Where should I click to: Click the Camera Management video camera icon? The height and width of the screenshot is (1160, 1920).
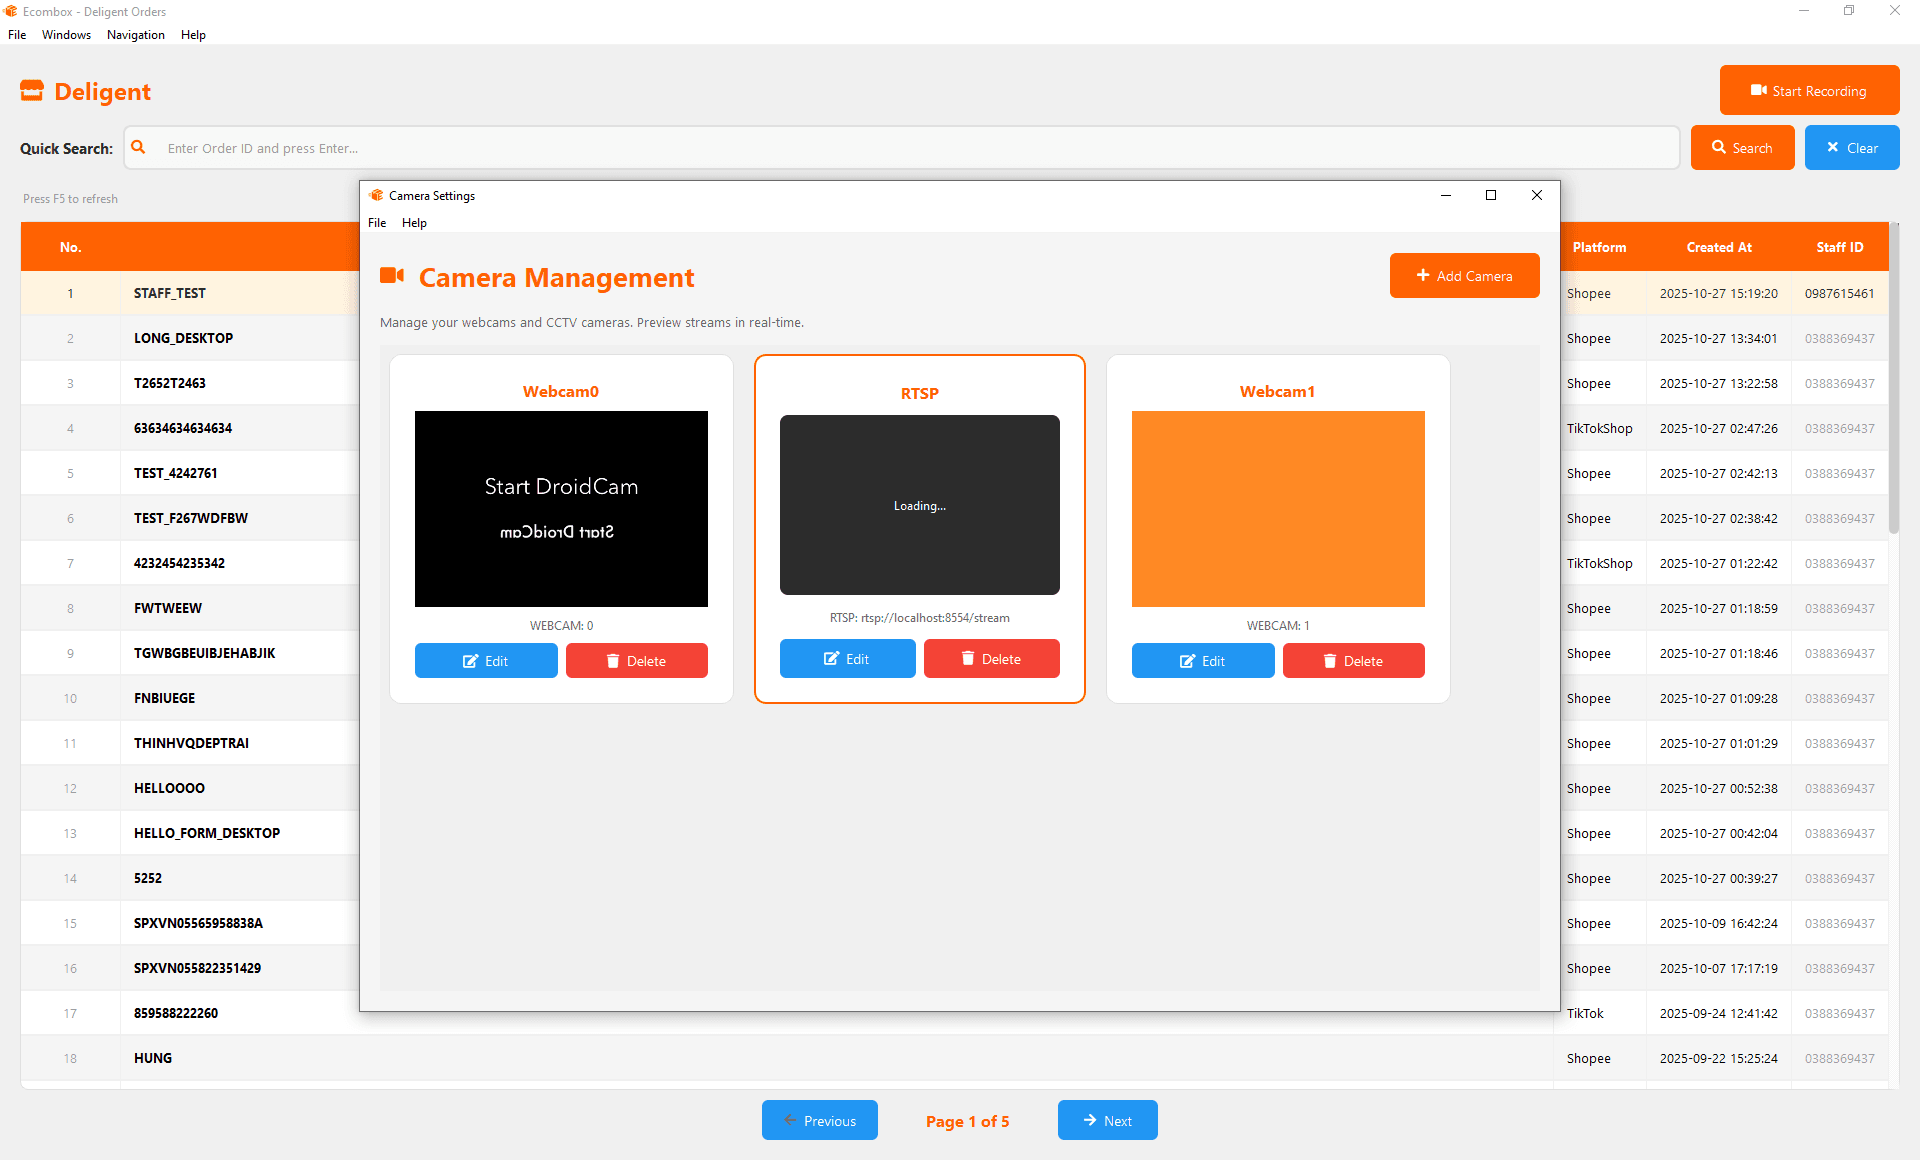coord(392,277)
